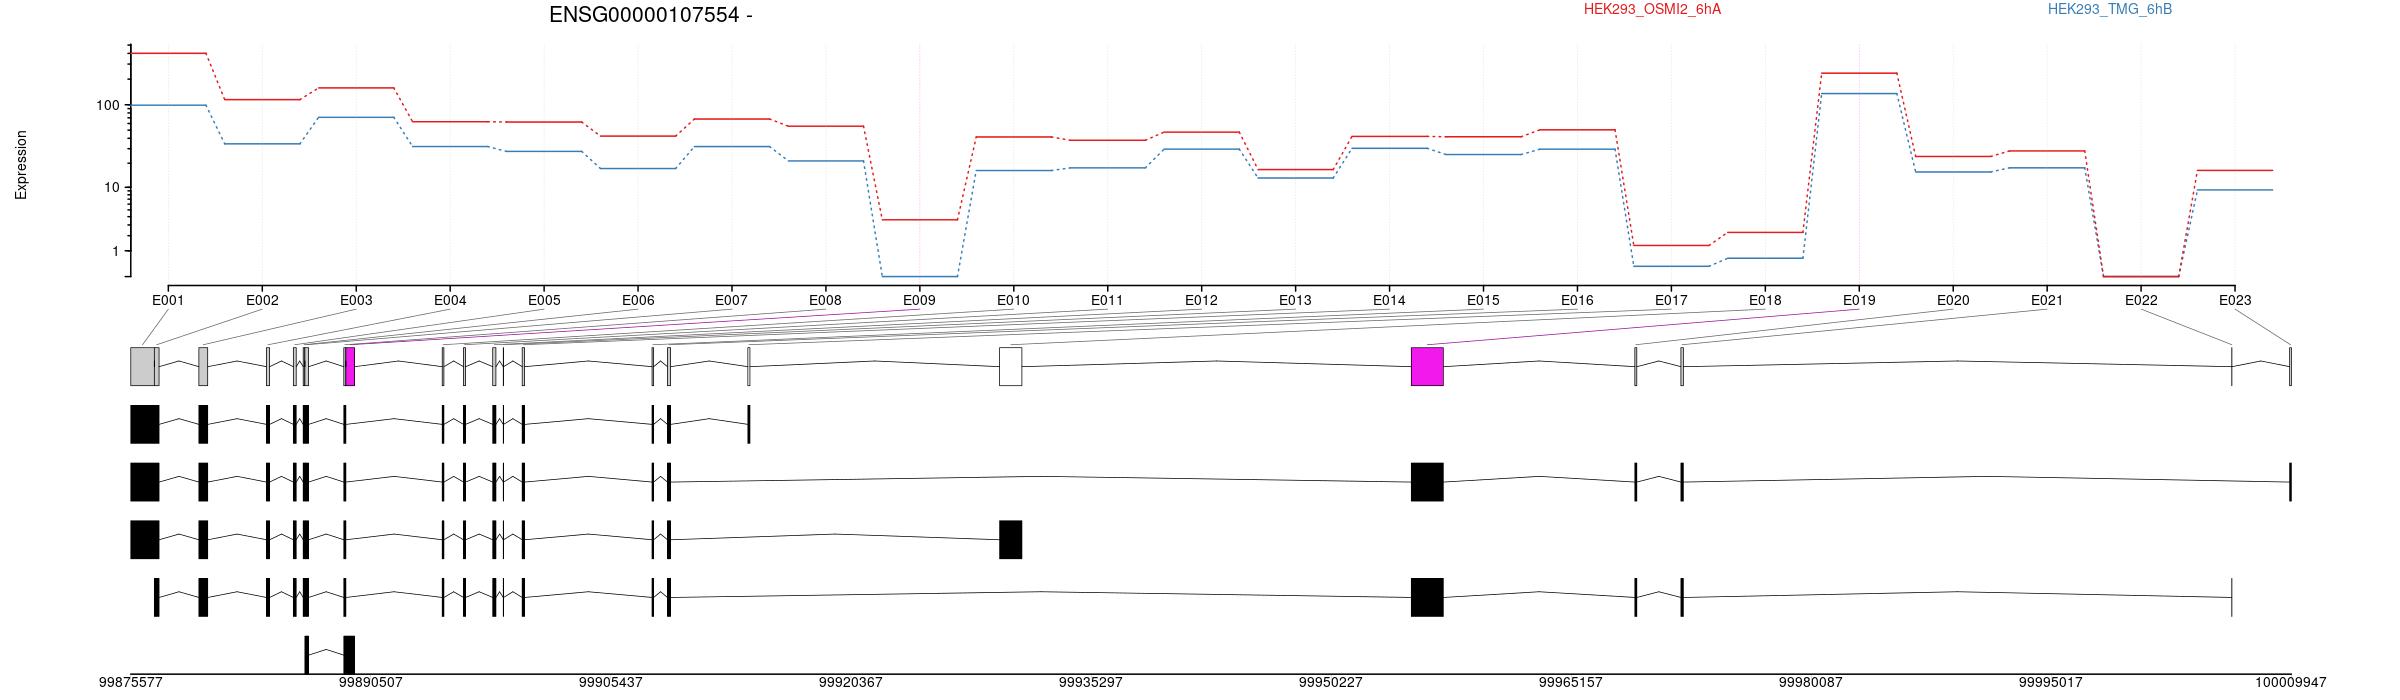Click genomic coordinate 99875577

(x=131, y=682)
